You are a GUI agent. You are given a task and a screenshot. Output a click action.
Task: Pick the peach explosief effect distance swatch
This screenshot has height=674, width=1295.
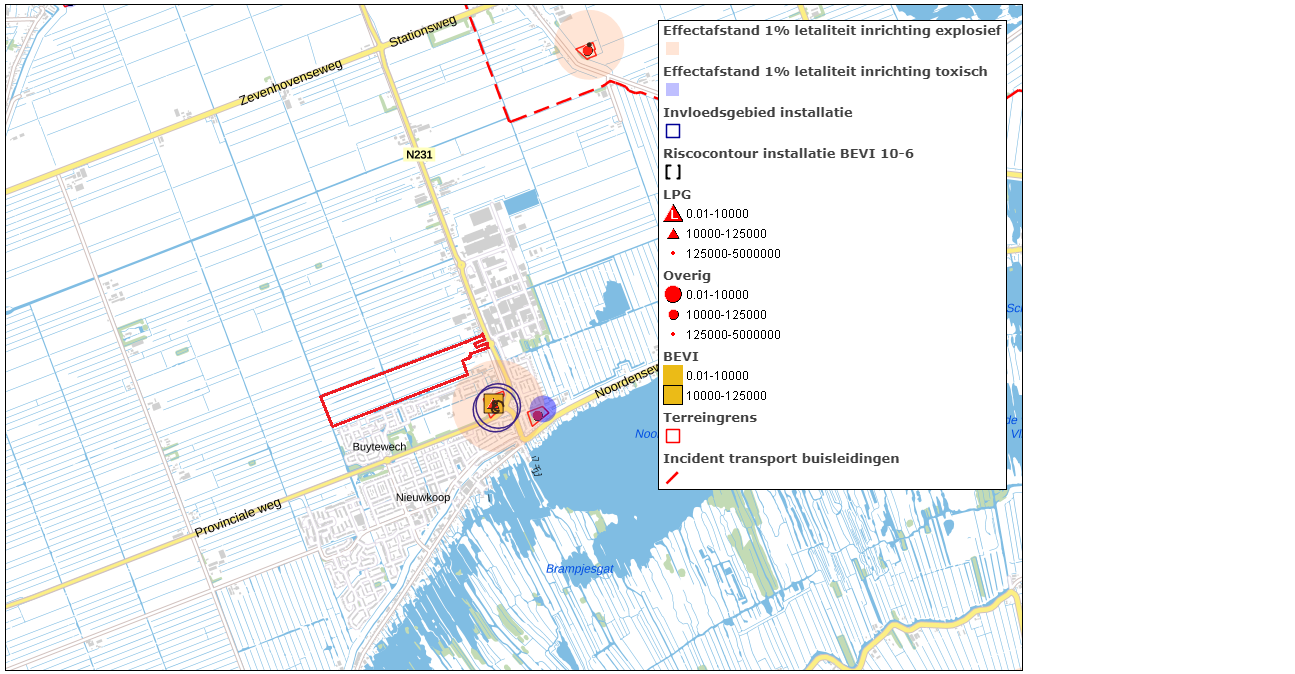(x=673, y=49)
